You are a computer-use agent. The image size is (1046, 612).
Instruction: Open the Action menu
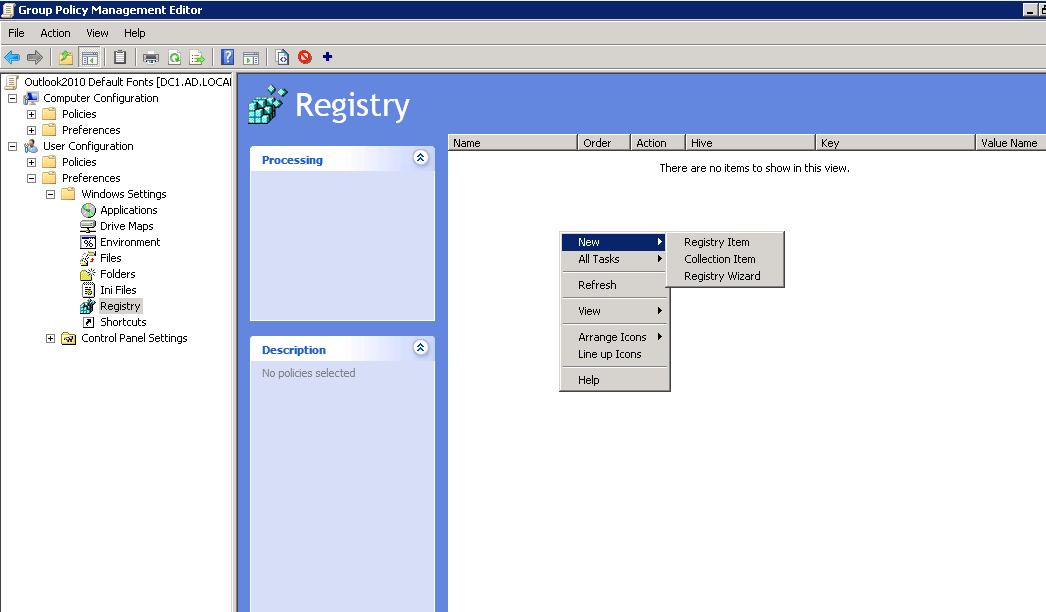[55, 33]
